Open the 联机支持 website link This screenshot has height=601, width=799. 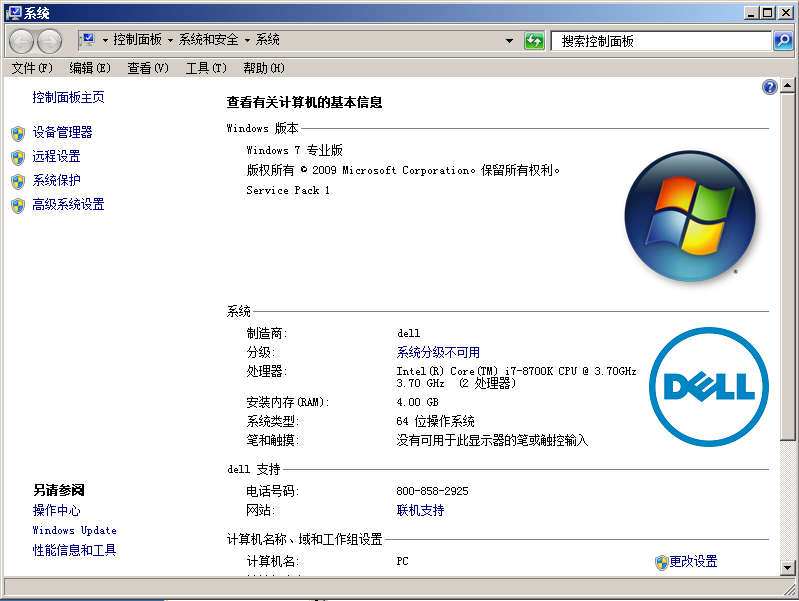420,510
